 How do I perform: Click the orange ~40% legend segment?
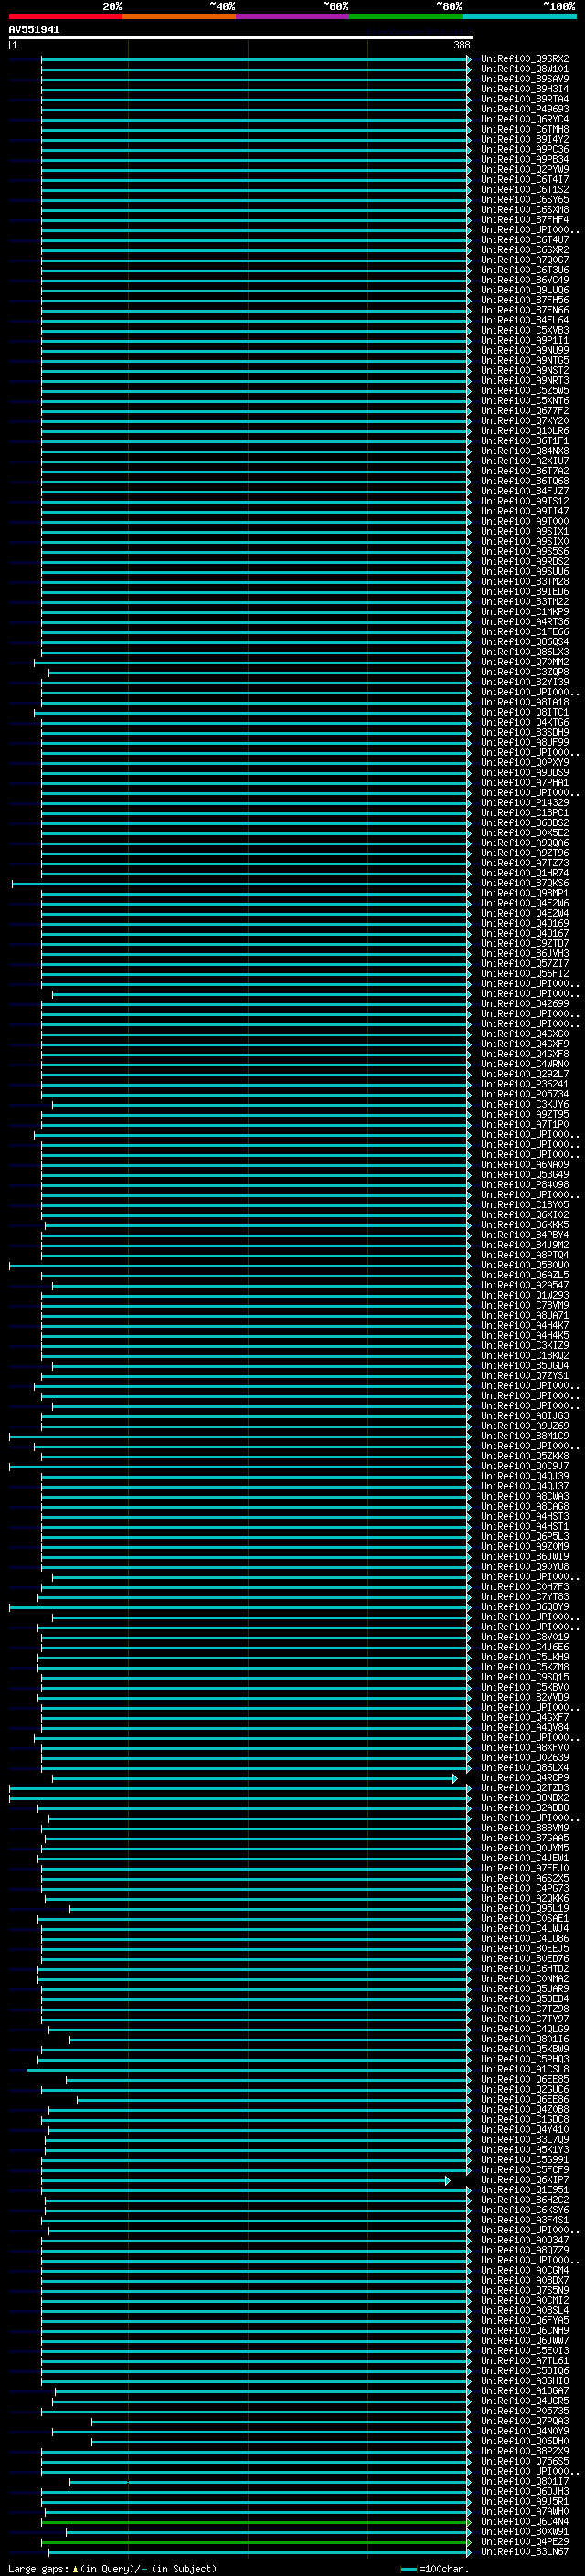click(179, 16)
